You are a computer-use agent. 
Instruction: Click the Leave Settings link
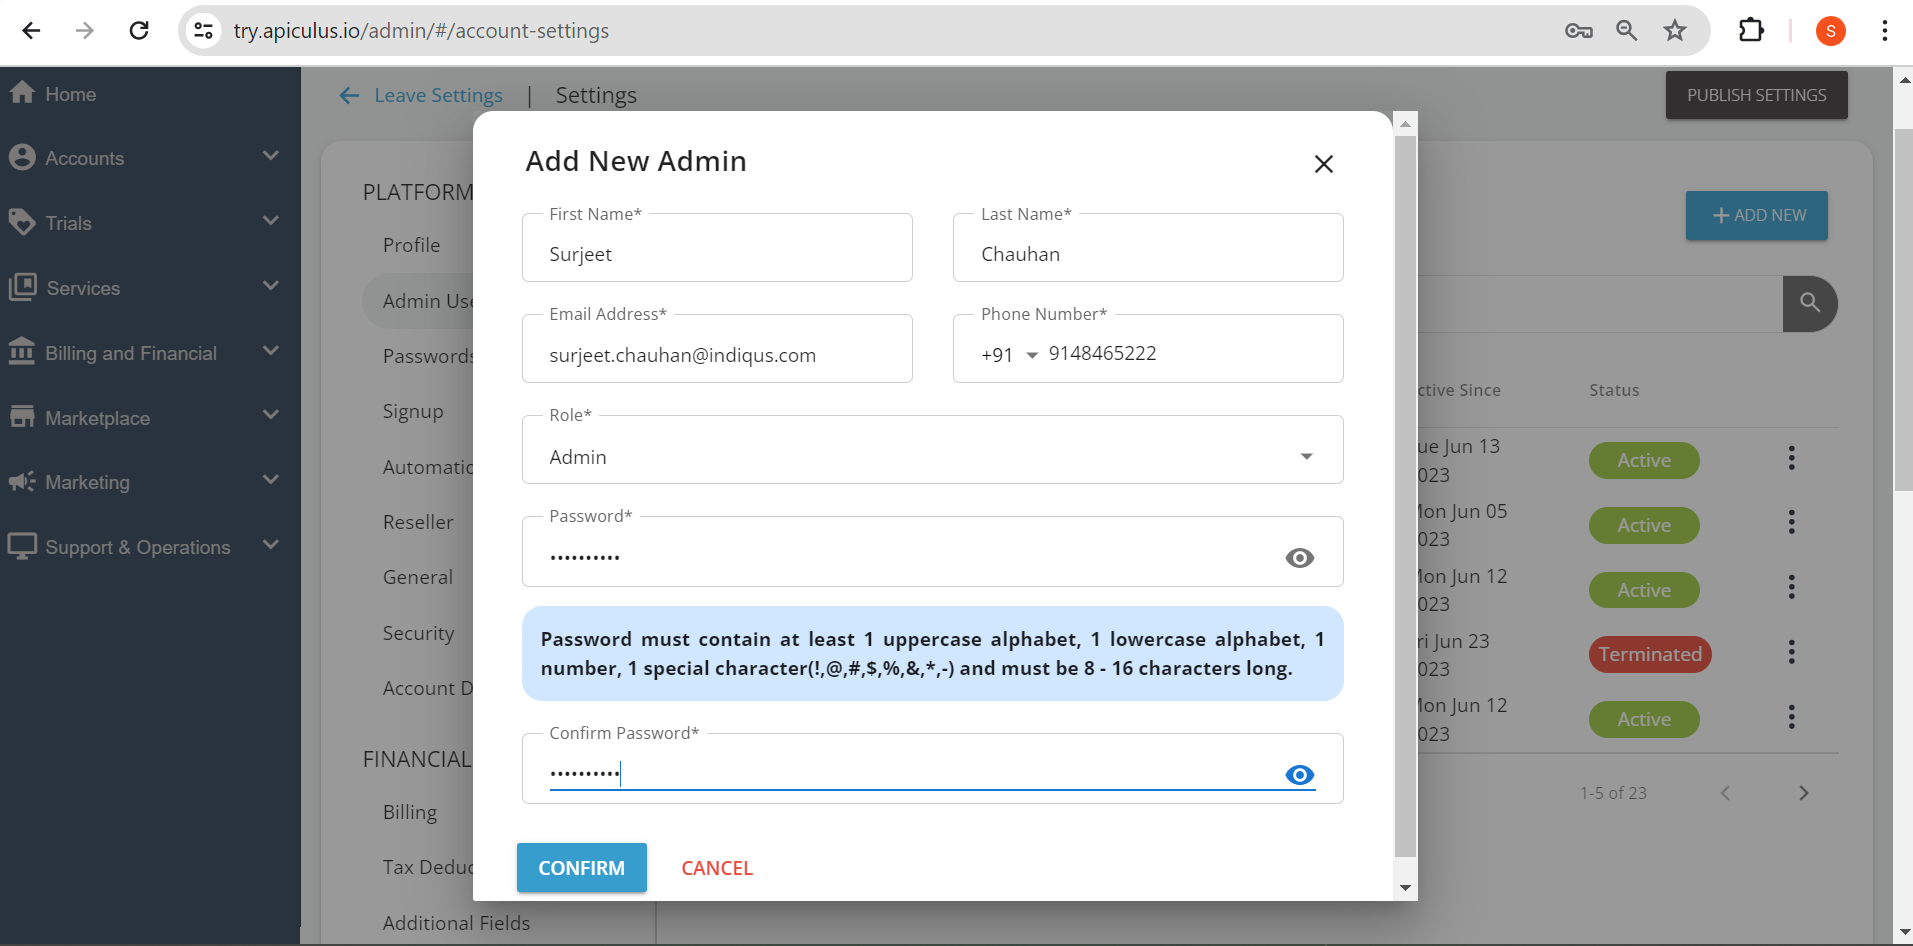(x=438, y=95)
